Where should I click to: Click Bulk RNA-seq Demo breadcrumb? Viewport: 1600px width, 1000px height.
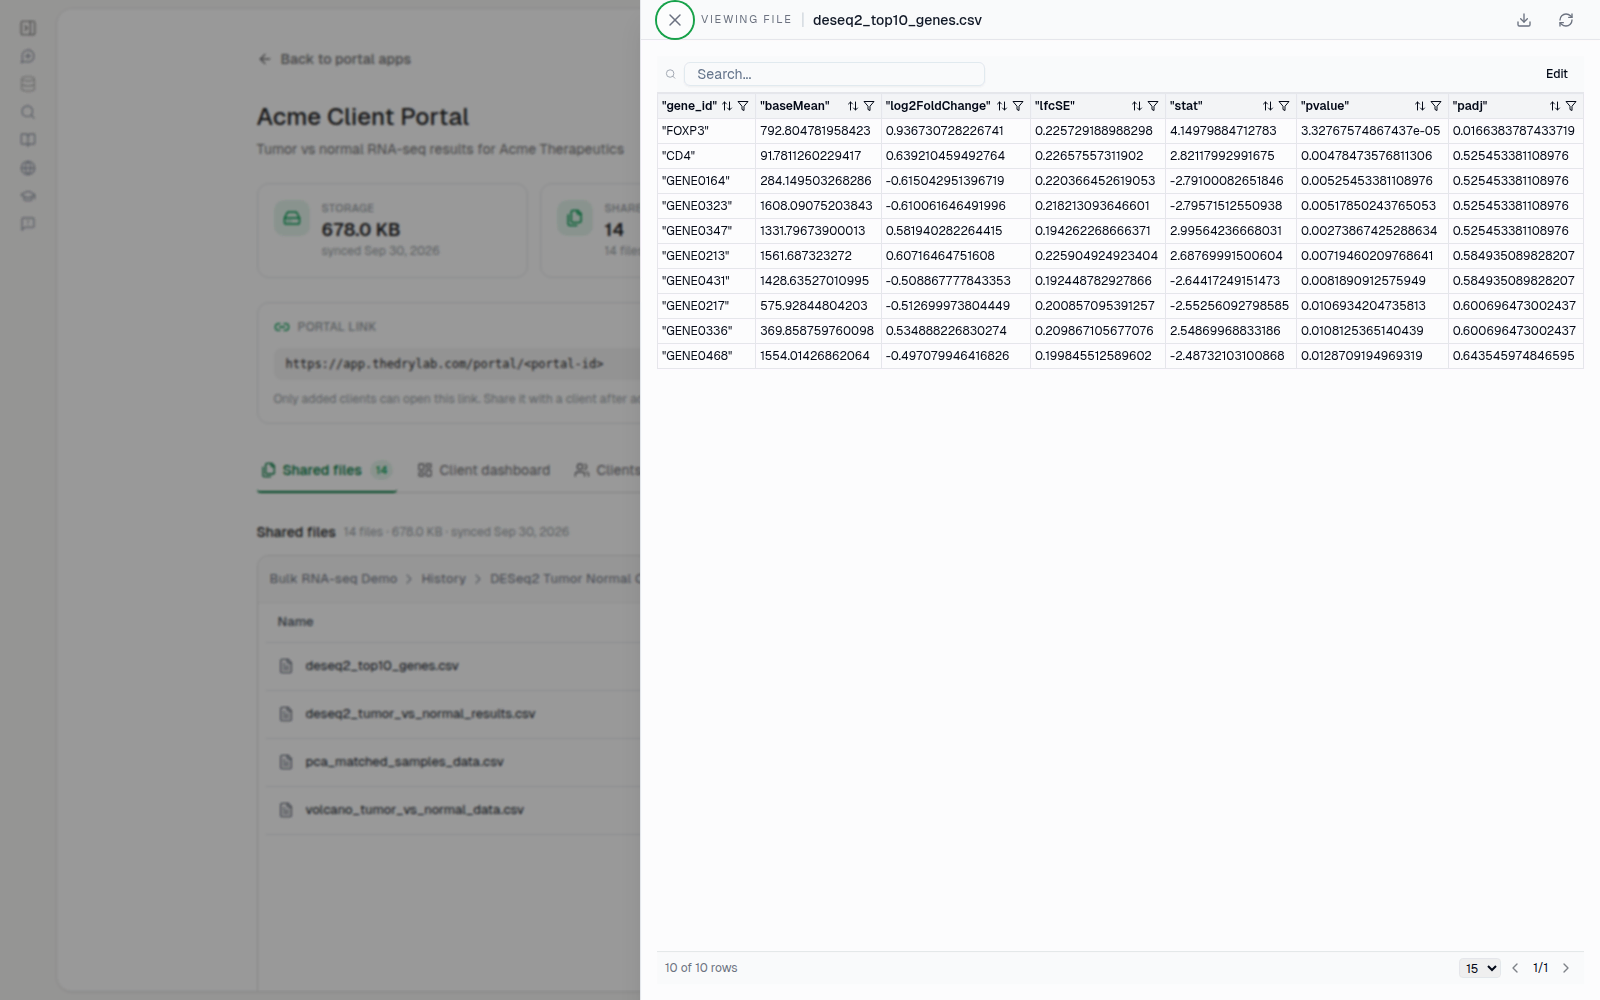coord(333,579)
